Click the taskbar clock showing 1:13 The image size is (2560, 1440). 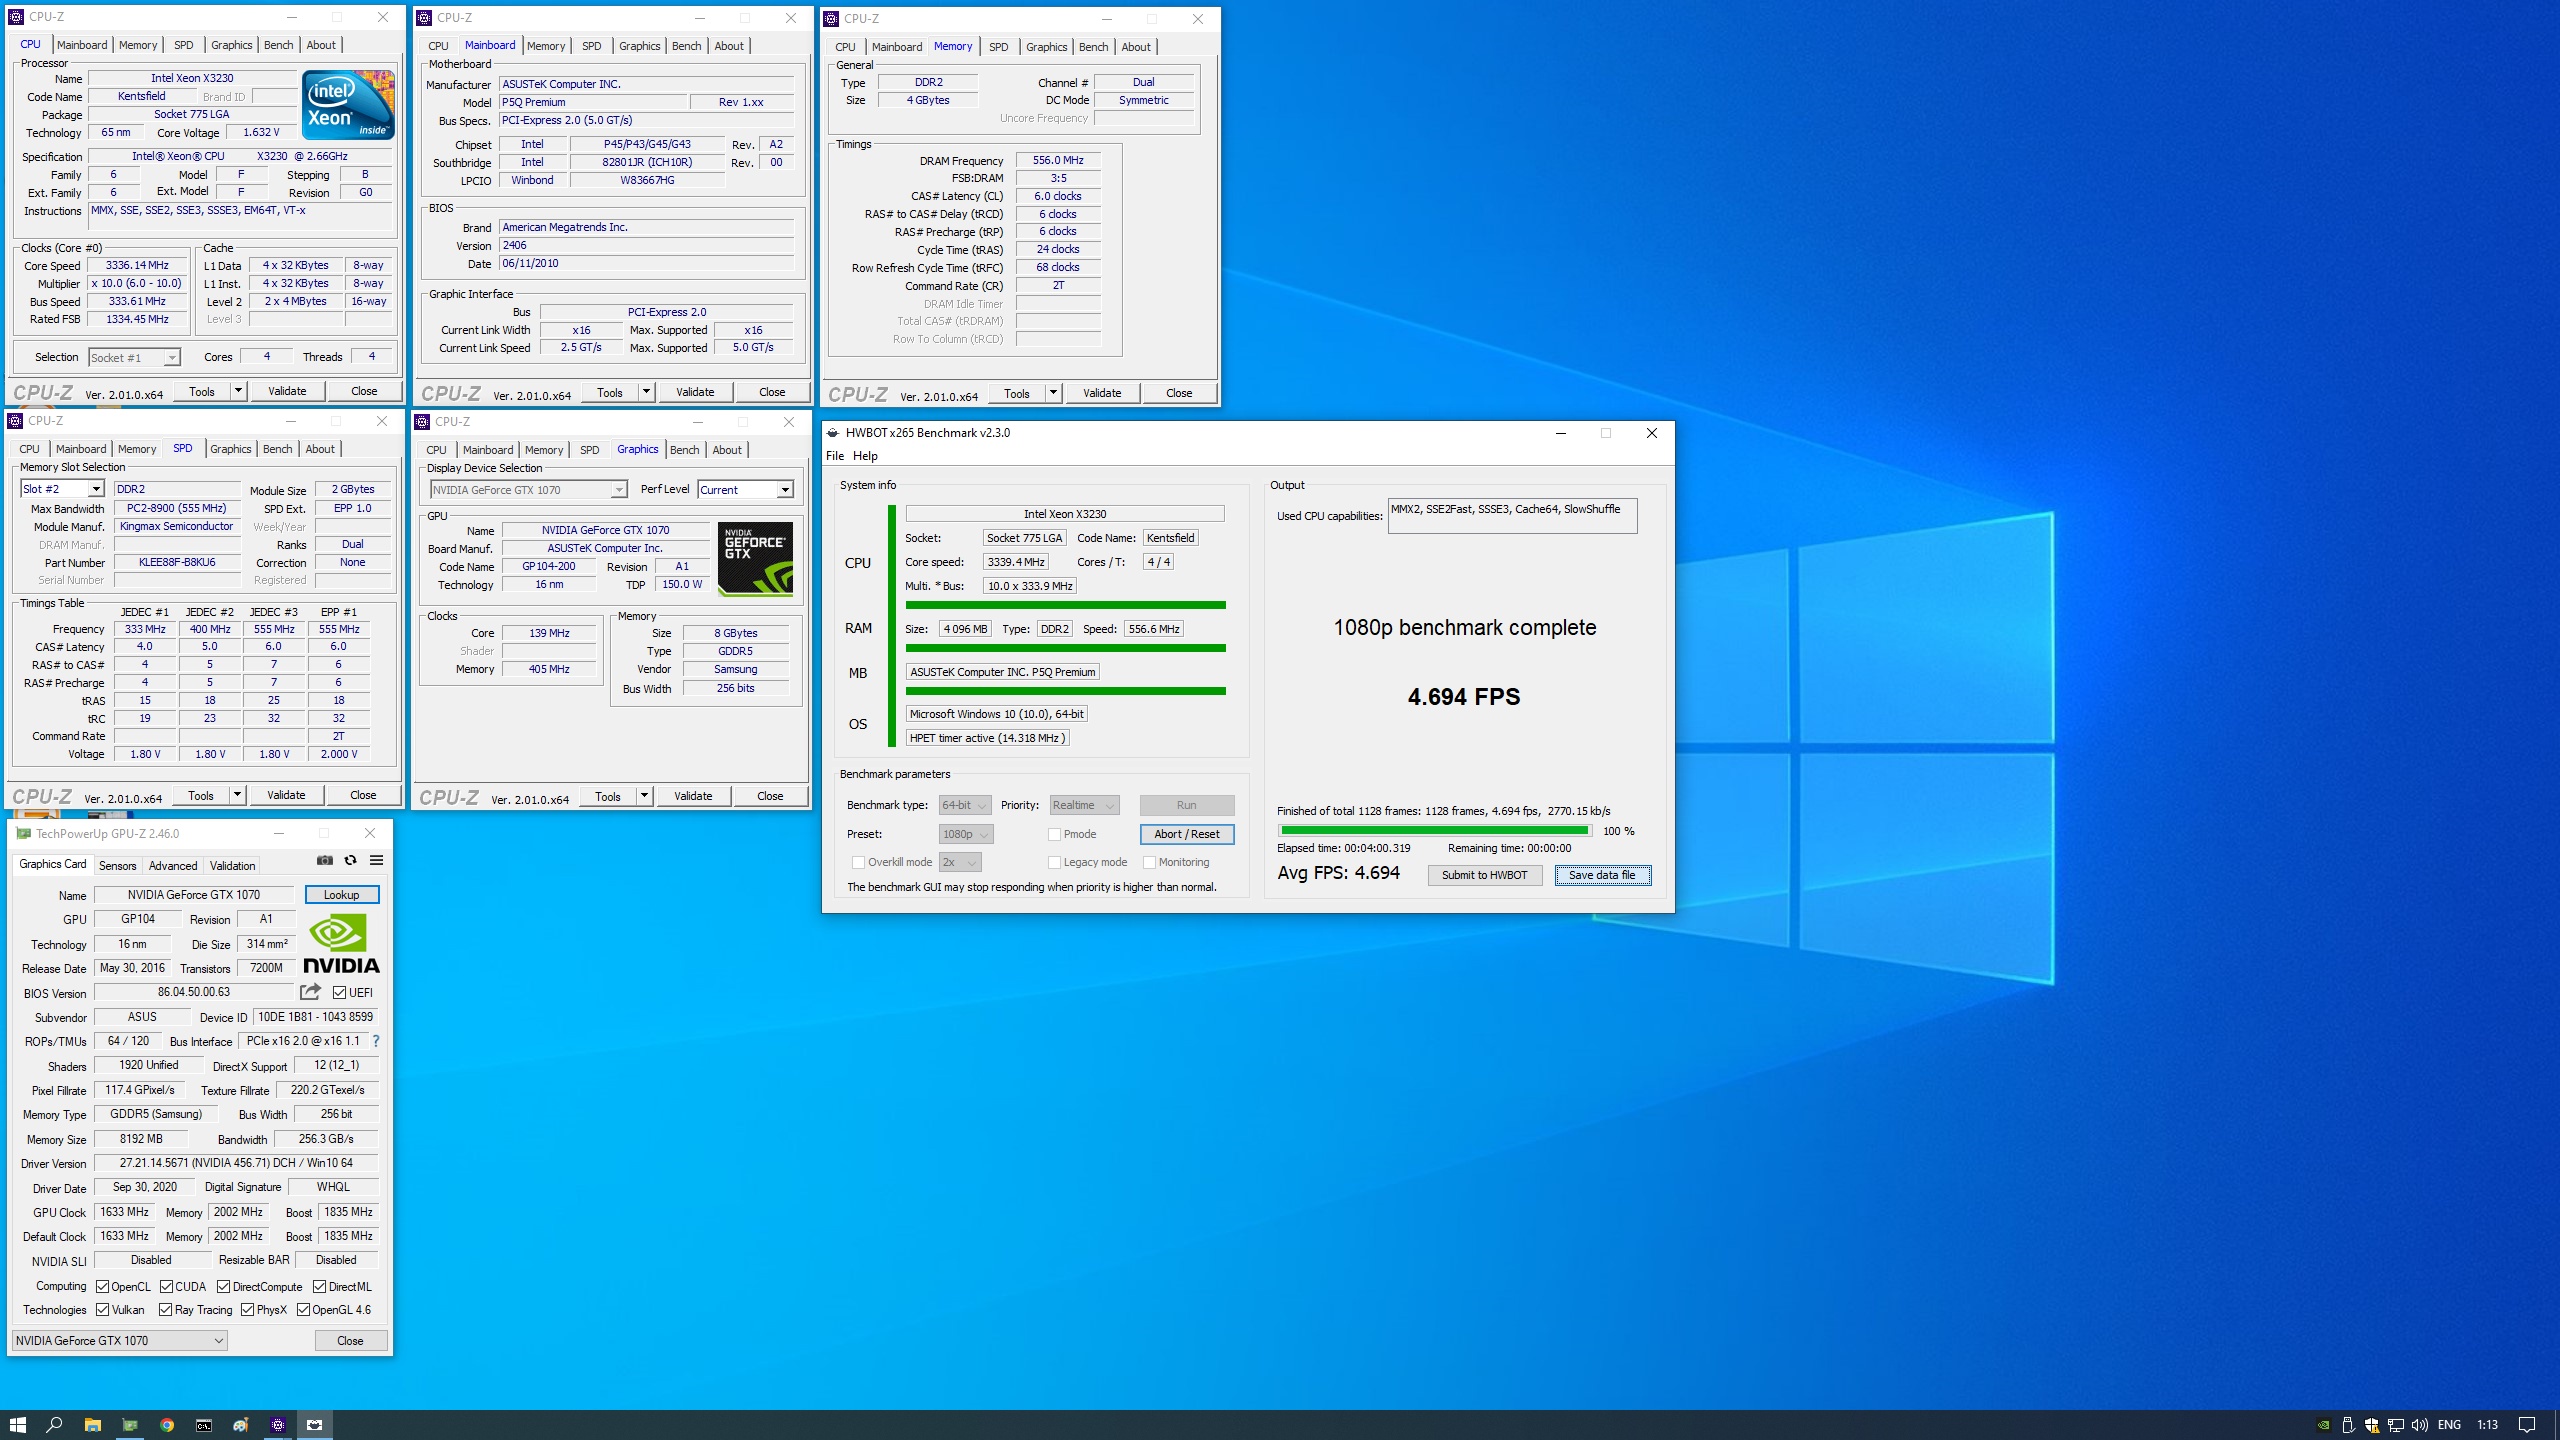click(2487, 1425)
